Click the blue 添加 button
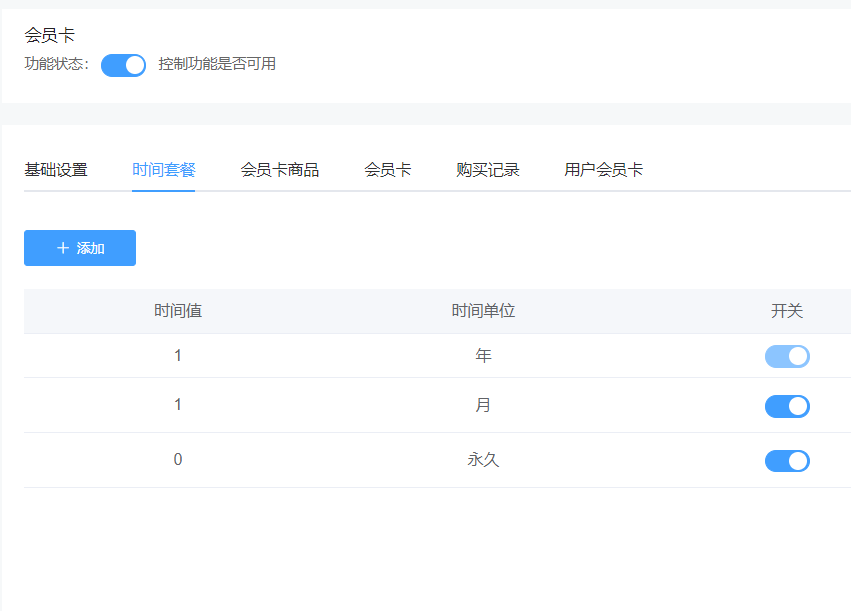The width and height of the screenshot is (851, 611). pyautogui.click(x=80, y=248)
